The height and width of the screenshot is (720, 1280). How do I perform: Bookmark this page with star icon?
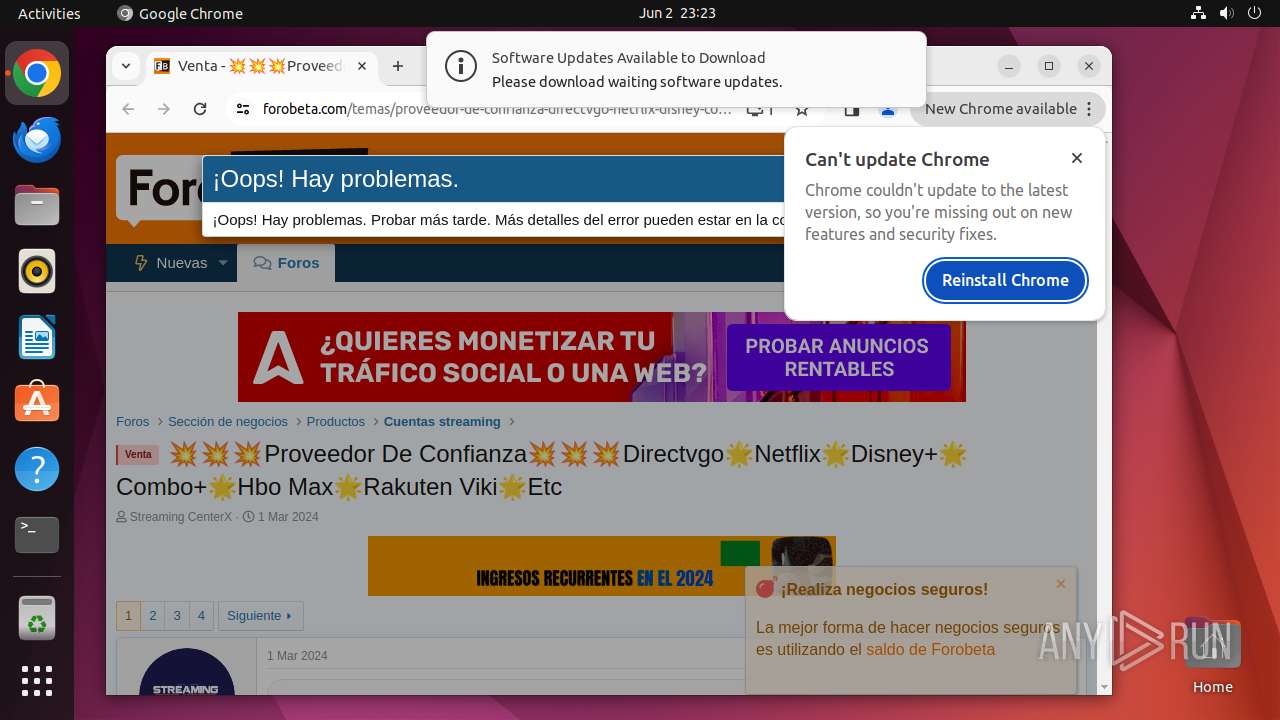click(x=802, y=109)
